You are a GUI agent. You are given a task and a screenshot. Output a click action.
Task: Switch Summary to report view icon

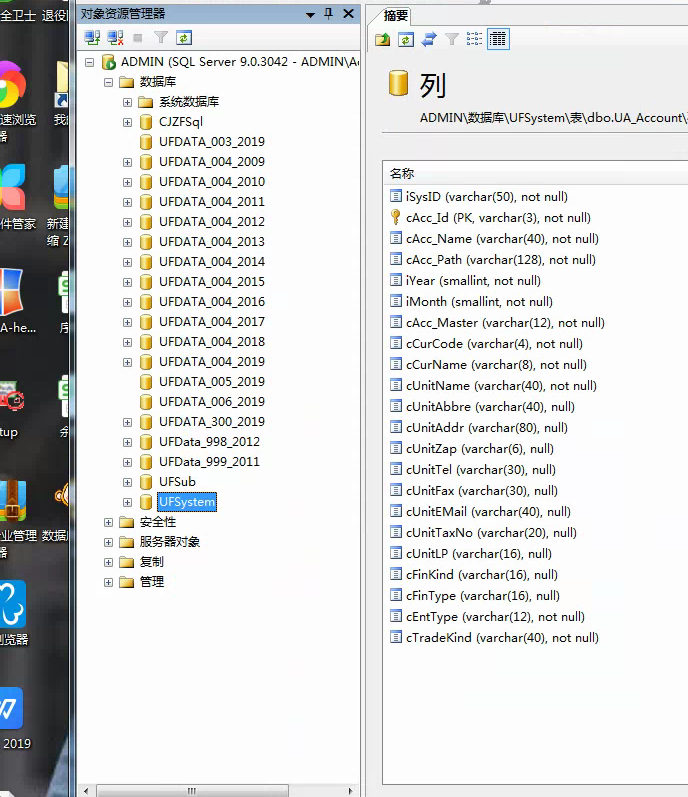pos(498,39)
